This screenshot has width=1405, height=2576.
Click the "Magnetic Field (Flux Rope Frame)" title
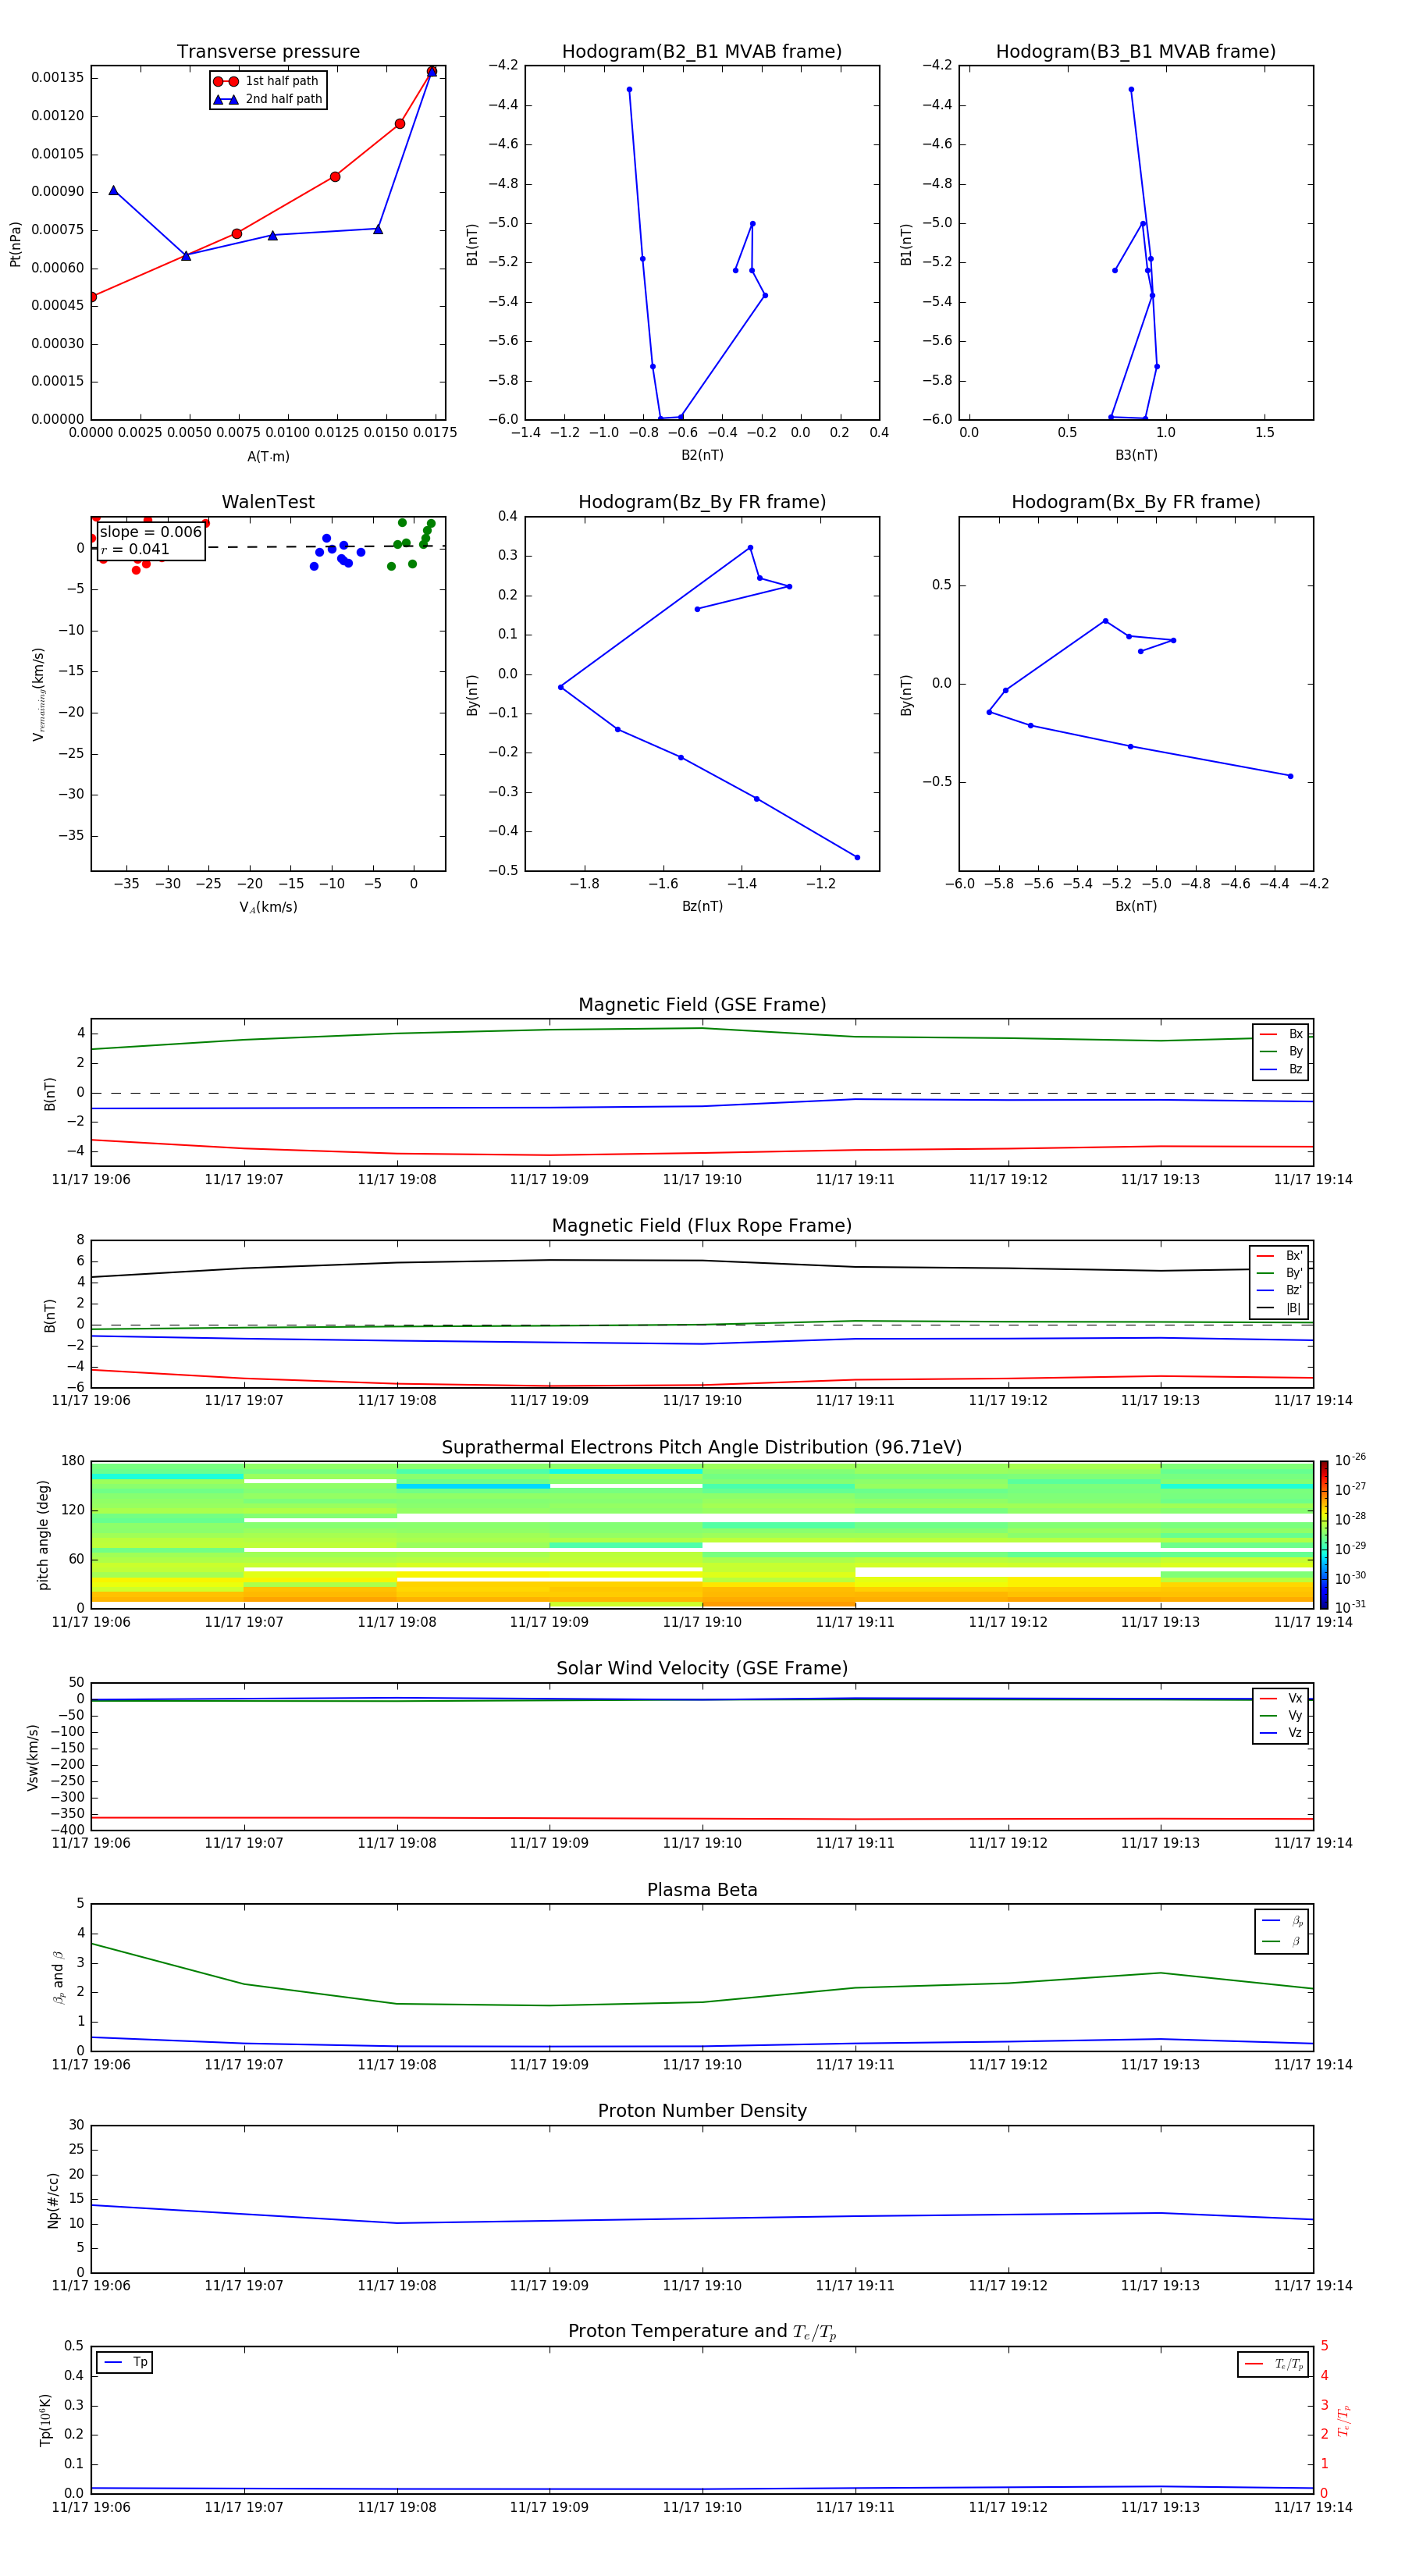pos(702,1226)
